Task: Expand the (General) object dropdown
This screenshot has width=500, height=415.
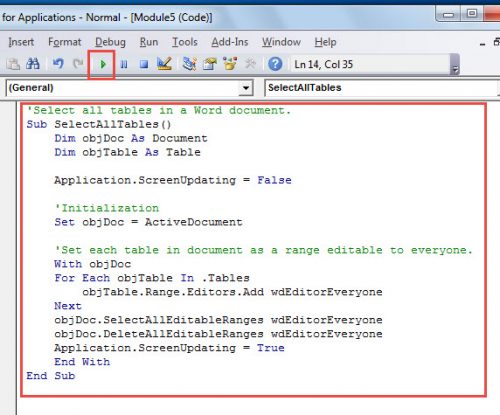Action: pos(246,88)
